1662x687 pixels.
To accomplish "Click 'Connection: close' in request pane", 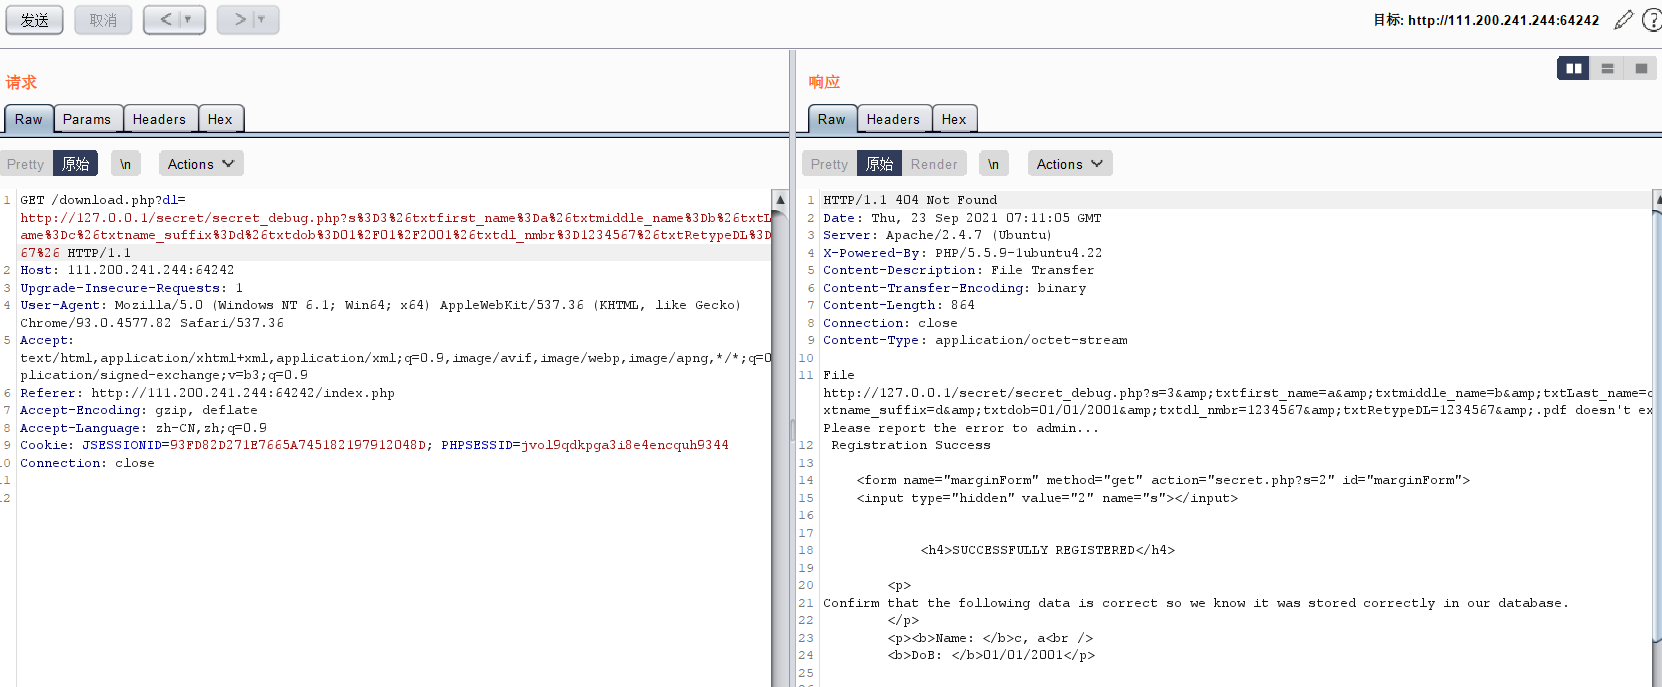I will coord(87,463).
